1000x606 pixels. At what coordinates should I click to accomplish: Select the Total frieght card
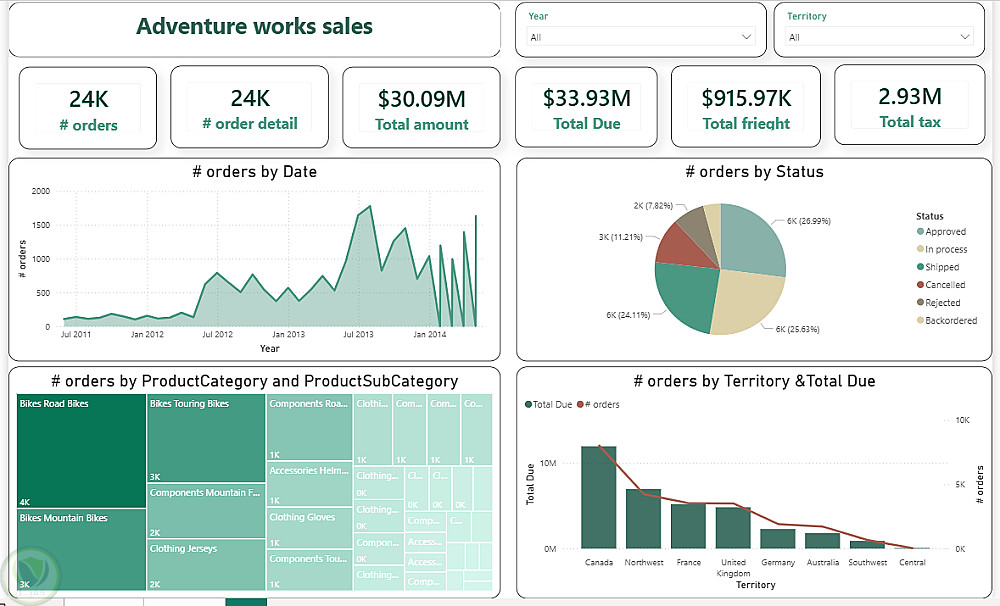point(746,109)
